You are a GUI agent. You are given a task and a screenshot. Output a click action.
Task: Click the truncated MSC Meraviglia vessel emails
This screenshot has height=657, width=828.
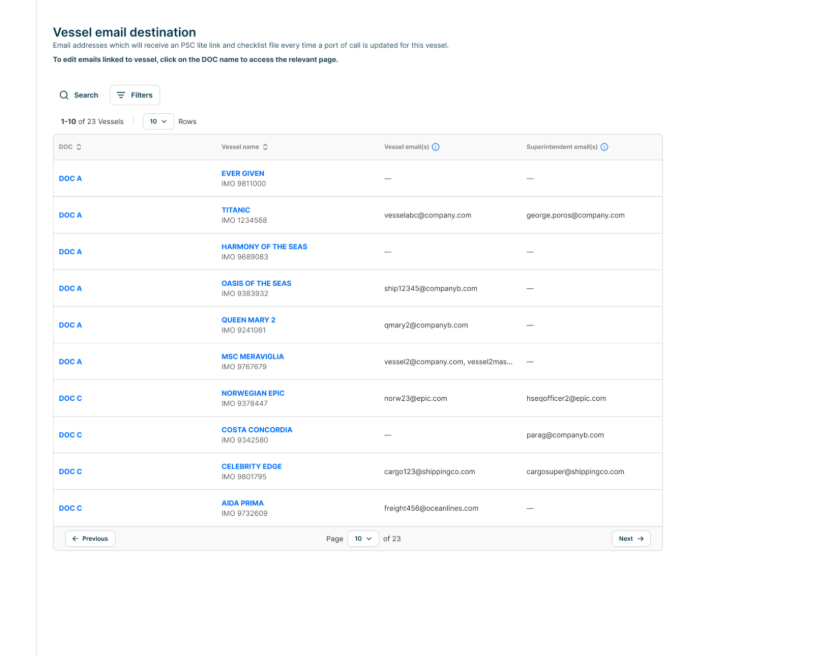pos(448,361)
